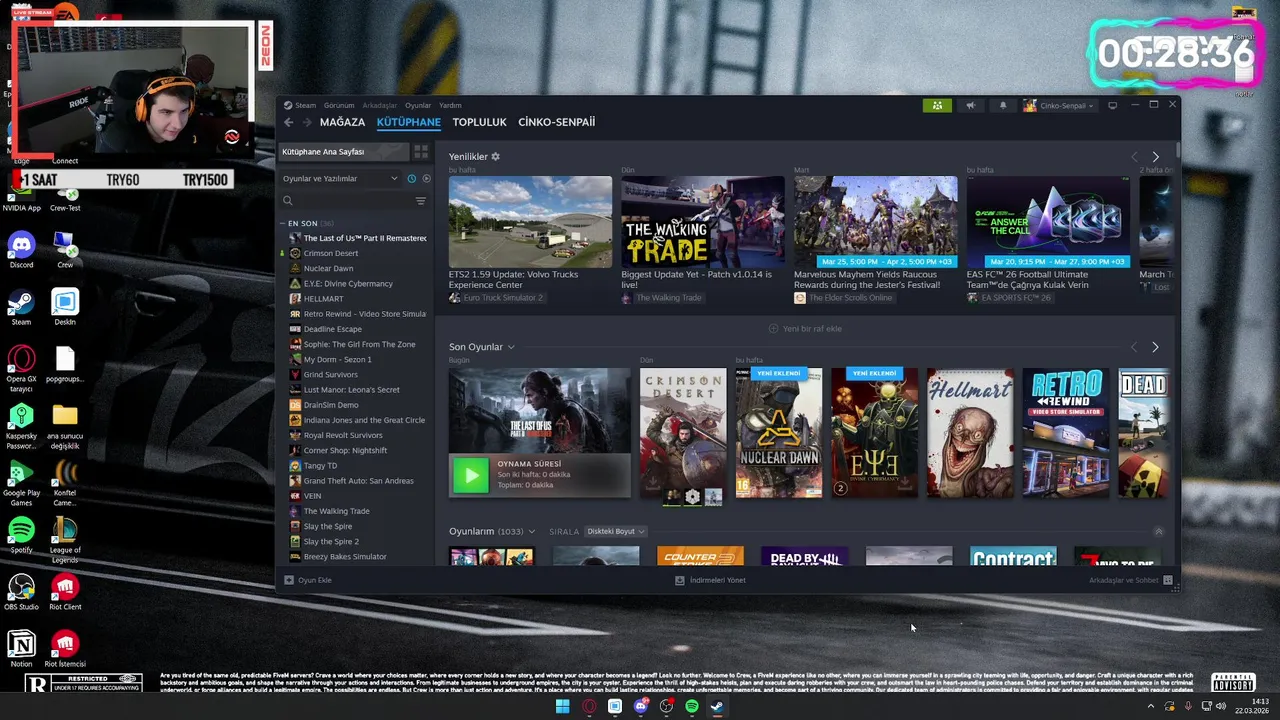Open Steam desktop shortcut icon
Viewport: 1280px width, 720px height.
(x=21, y=307)
